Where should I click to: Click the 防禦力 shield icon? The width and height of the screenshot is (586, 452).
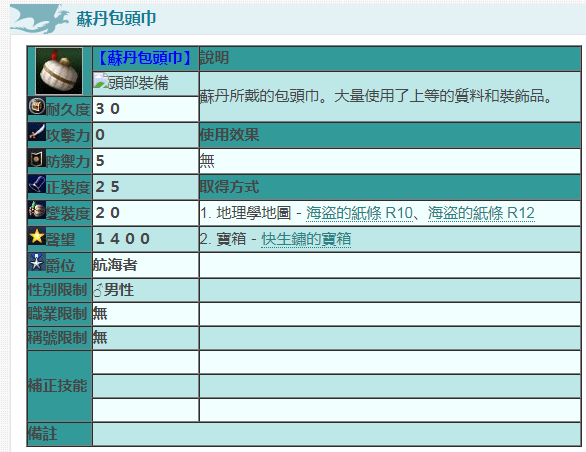tap(37, 158)
